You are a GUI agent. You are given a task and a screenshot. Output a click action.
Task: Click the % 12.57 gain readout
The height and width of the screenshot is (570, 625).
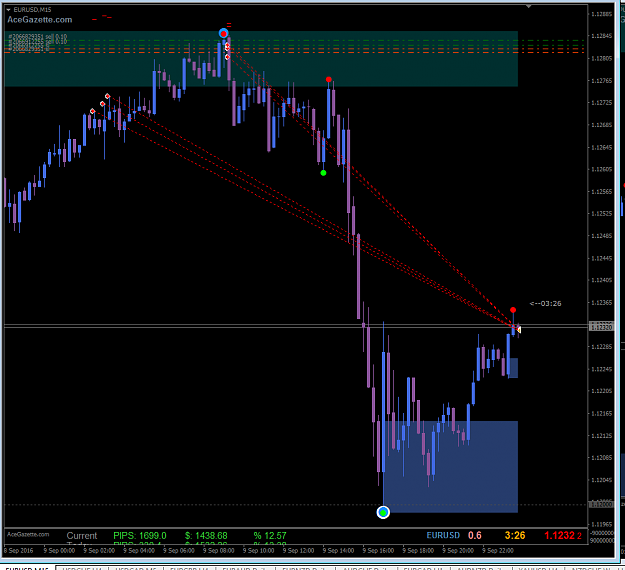click(x=270, y=536)
